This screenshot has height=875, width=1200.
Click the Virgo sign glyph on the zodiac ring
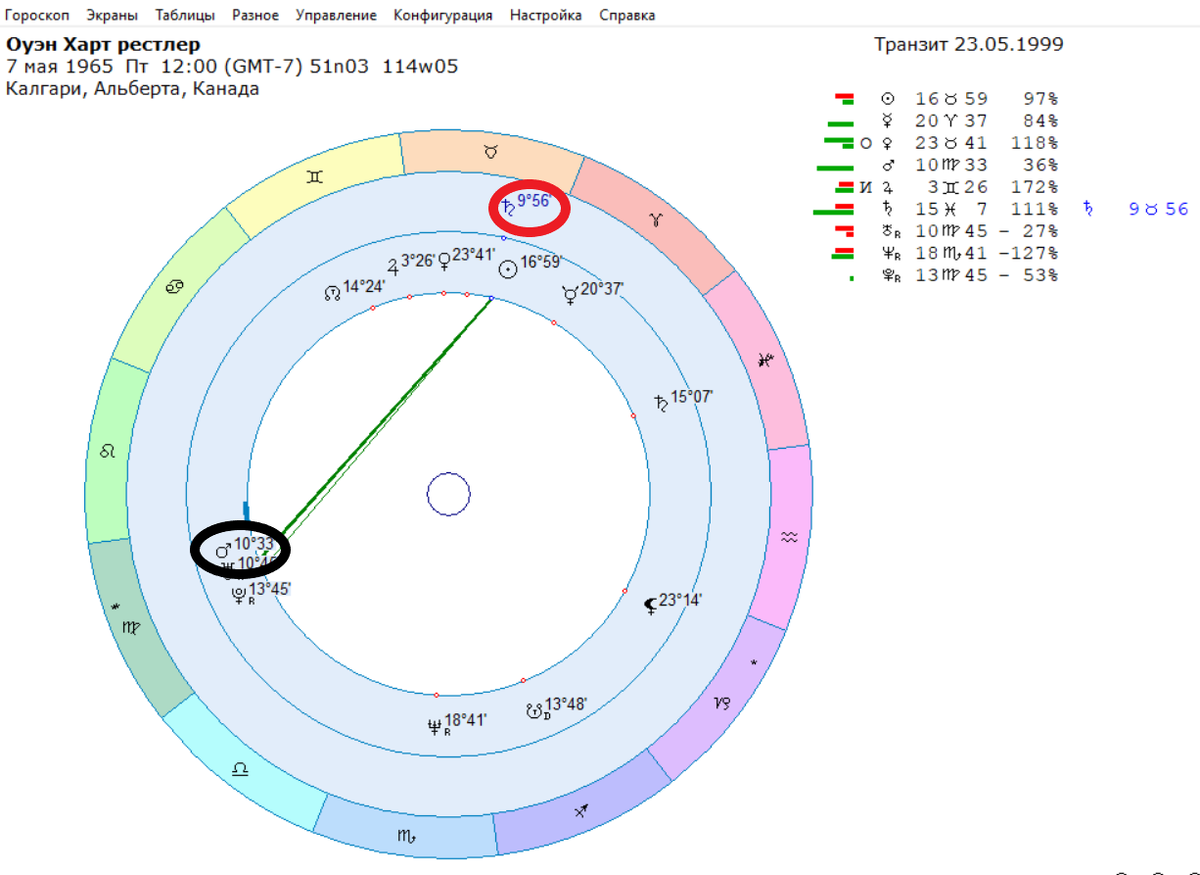click(x=133, y=627)
